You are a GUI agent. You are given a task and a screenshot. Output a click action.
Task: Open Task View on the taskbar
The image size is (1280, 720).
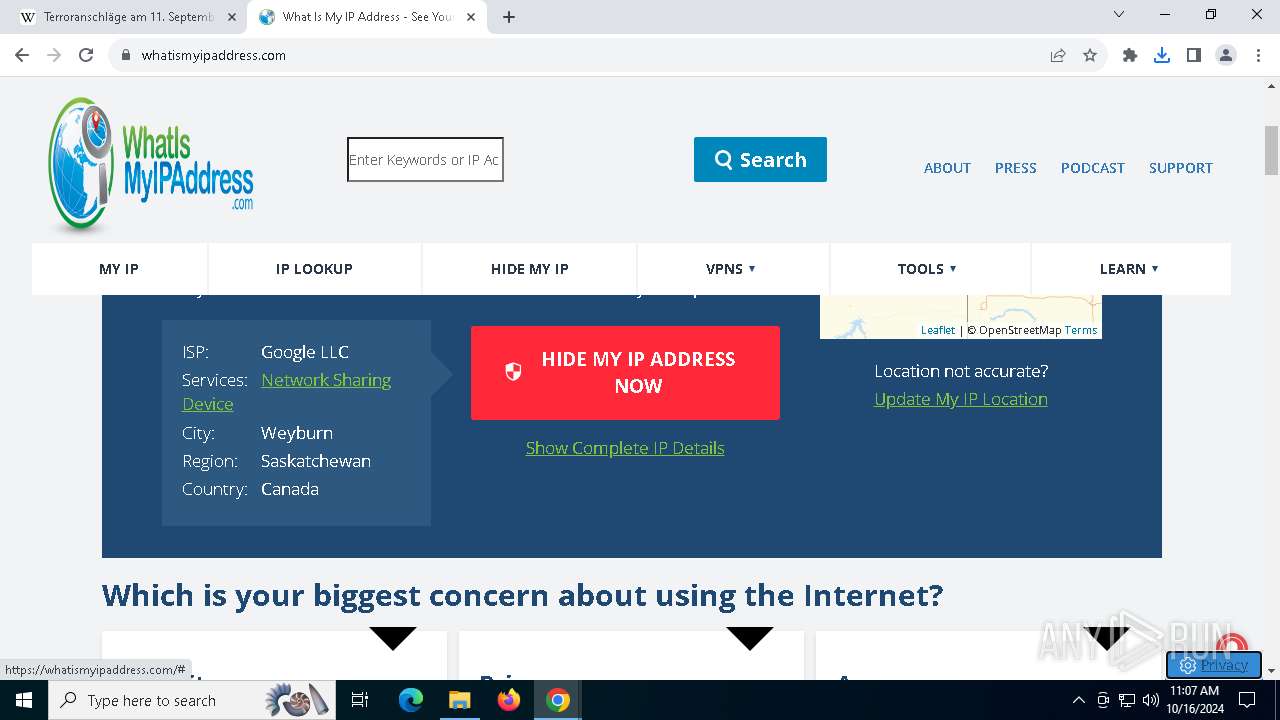pos(361,700)
